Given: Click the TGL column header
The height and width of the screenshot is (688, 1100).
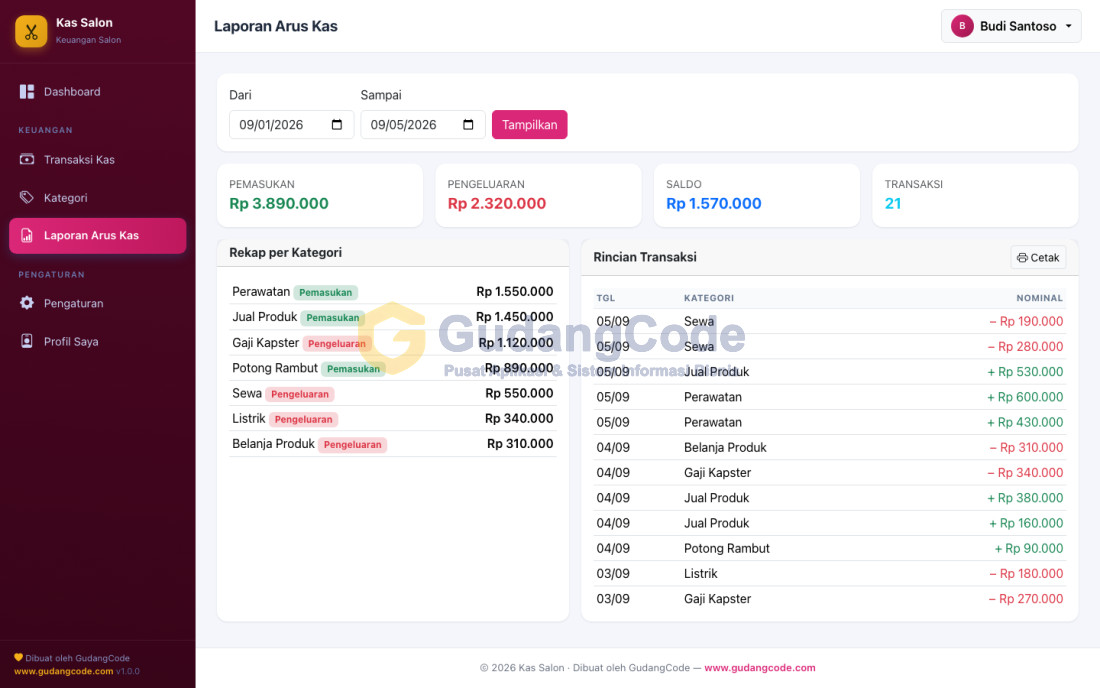Looking at the screenshot, I should (605, 298).
